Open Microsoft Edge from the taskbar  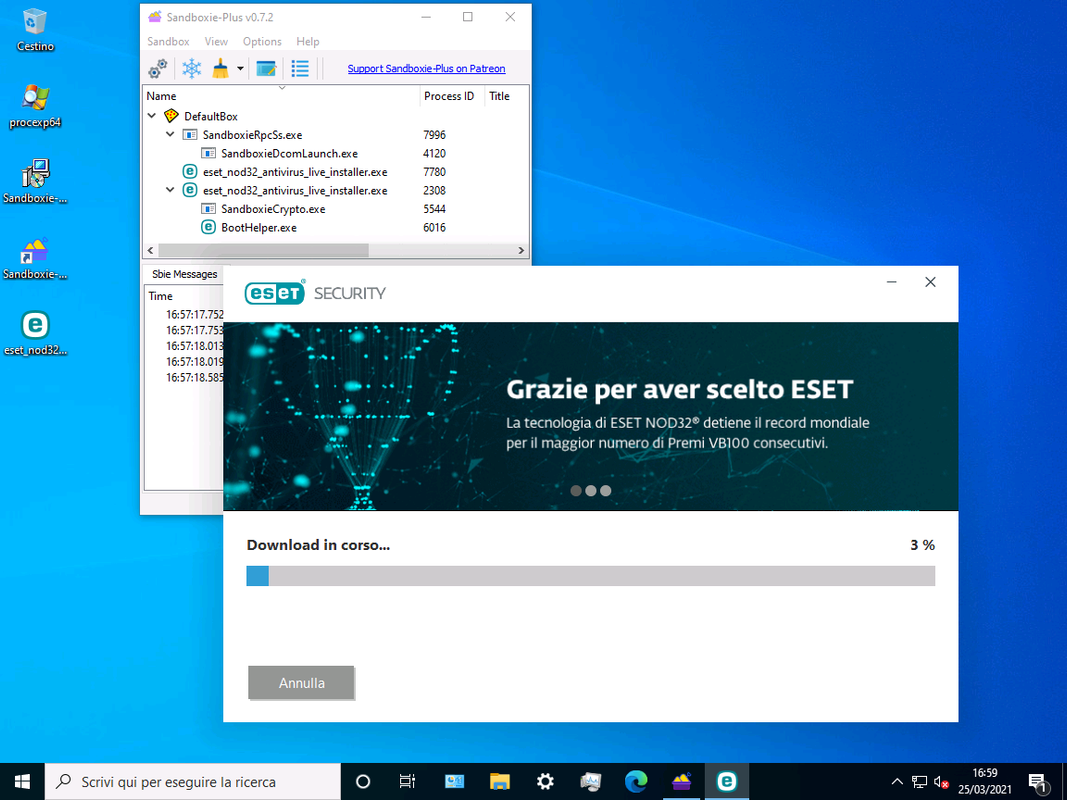pyautogui.click(x=636, y=782)
